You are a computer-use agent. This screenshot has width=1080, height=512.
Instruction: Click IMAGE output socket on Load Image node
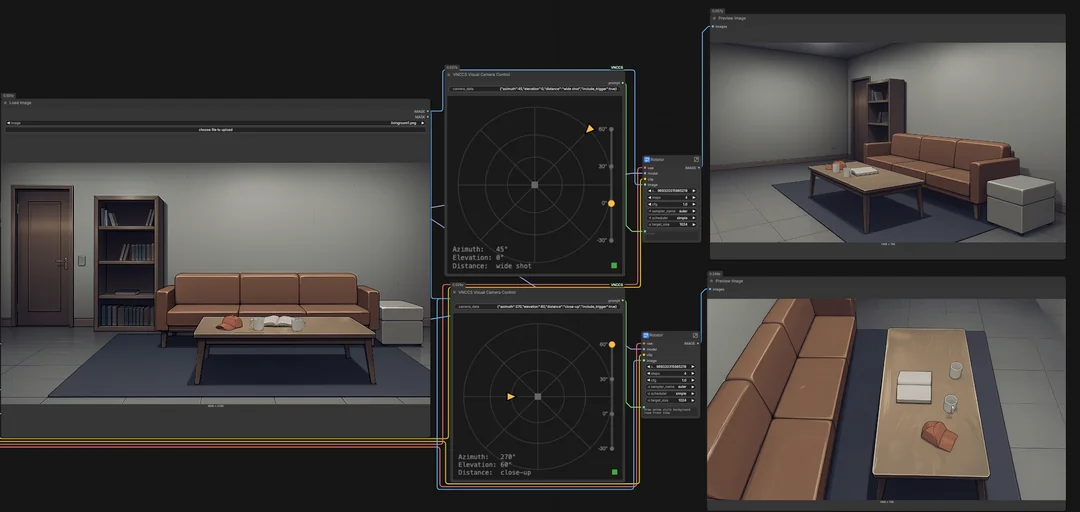(x=428, y=111)
